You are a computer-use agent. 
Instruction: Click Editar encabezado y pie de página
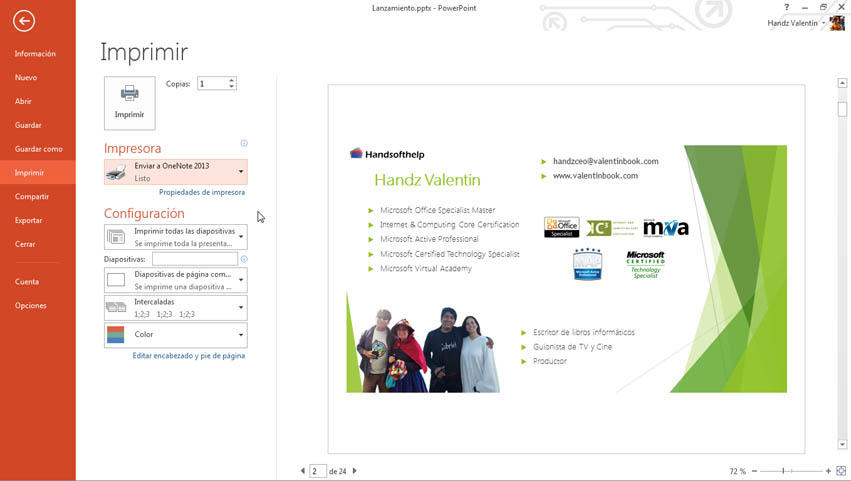click(189, 356)
